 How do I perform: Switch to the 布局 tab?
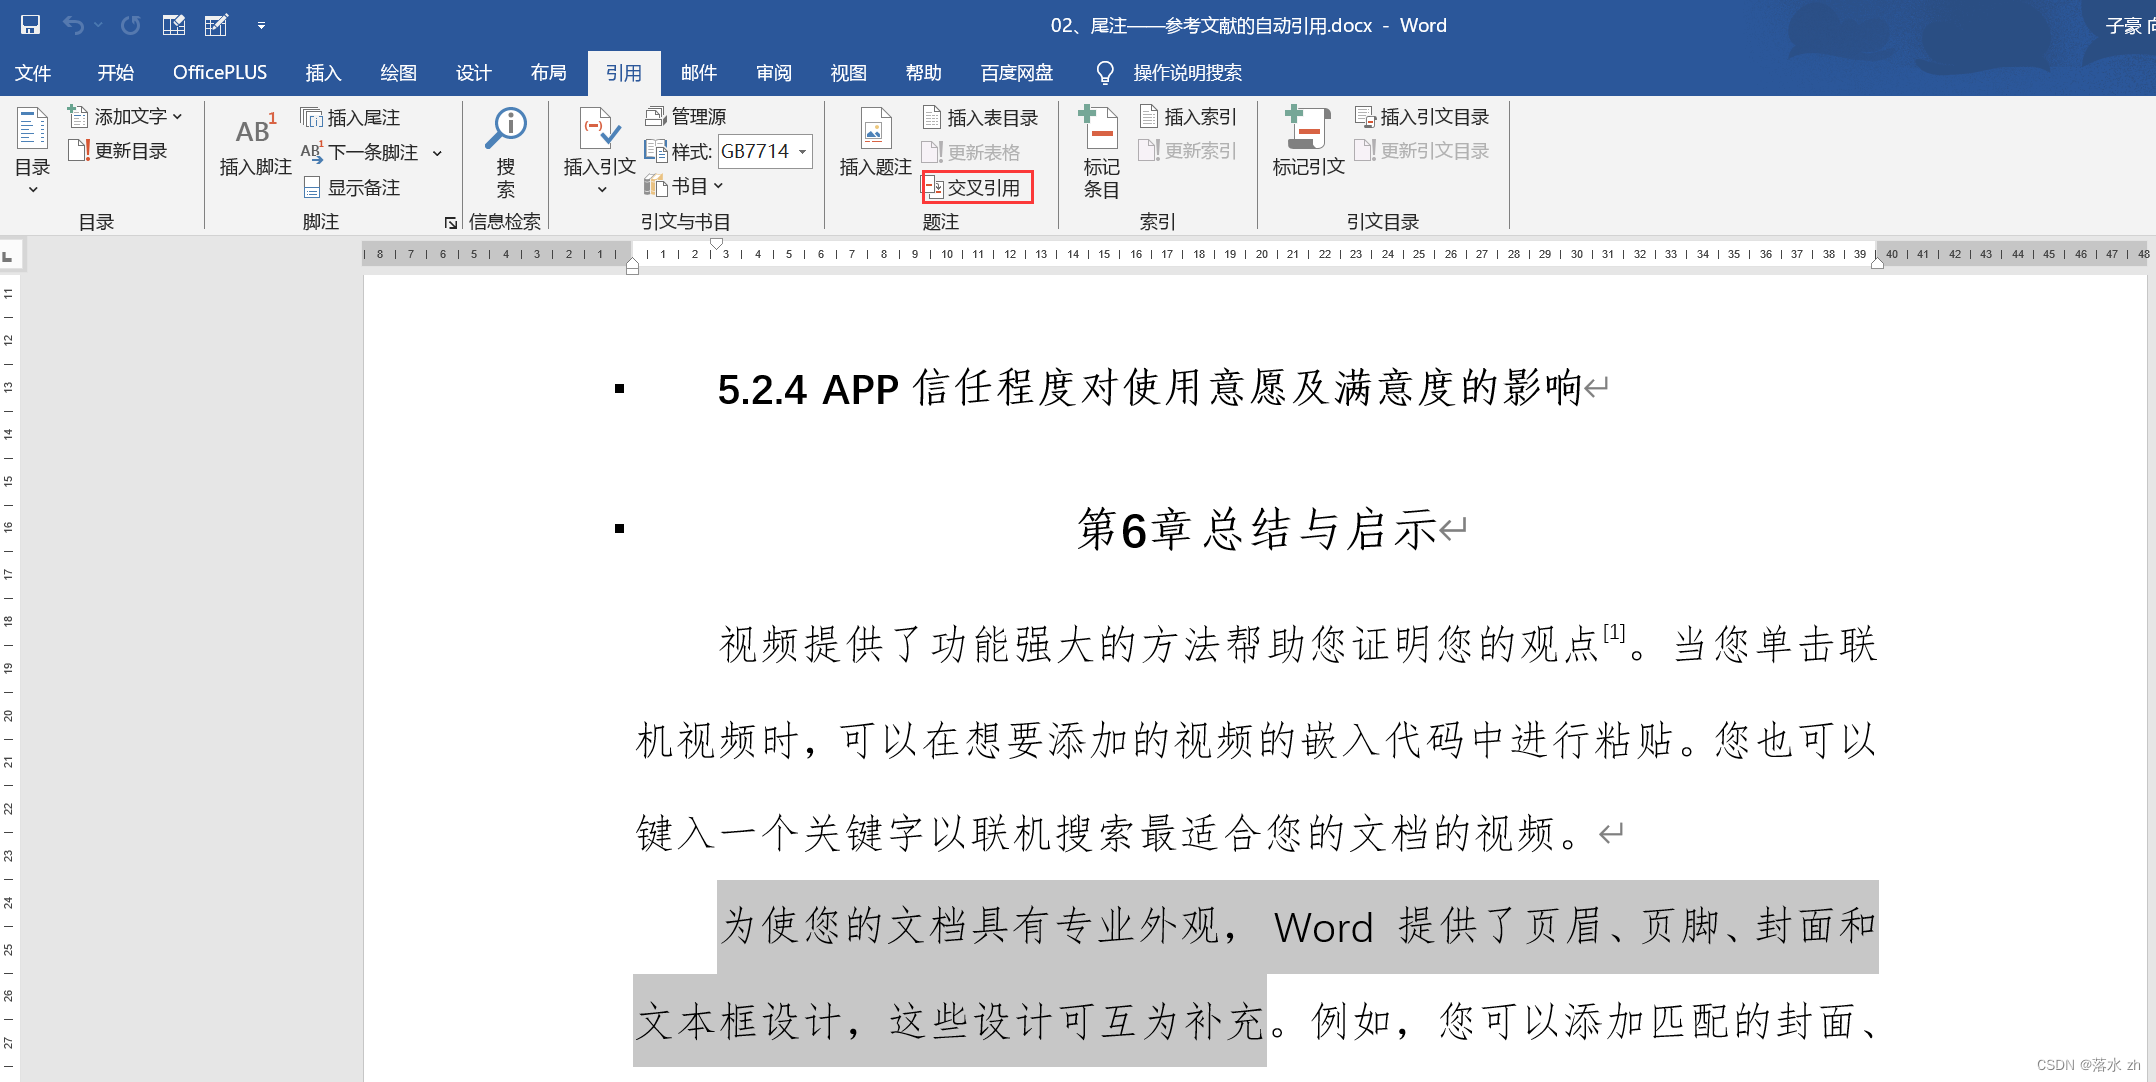click(548, 73)
